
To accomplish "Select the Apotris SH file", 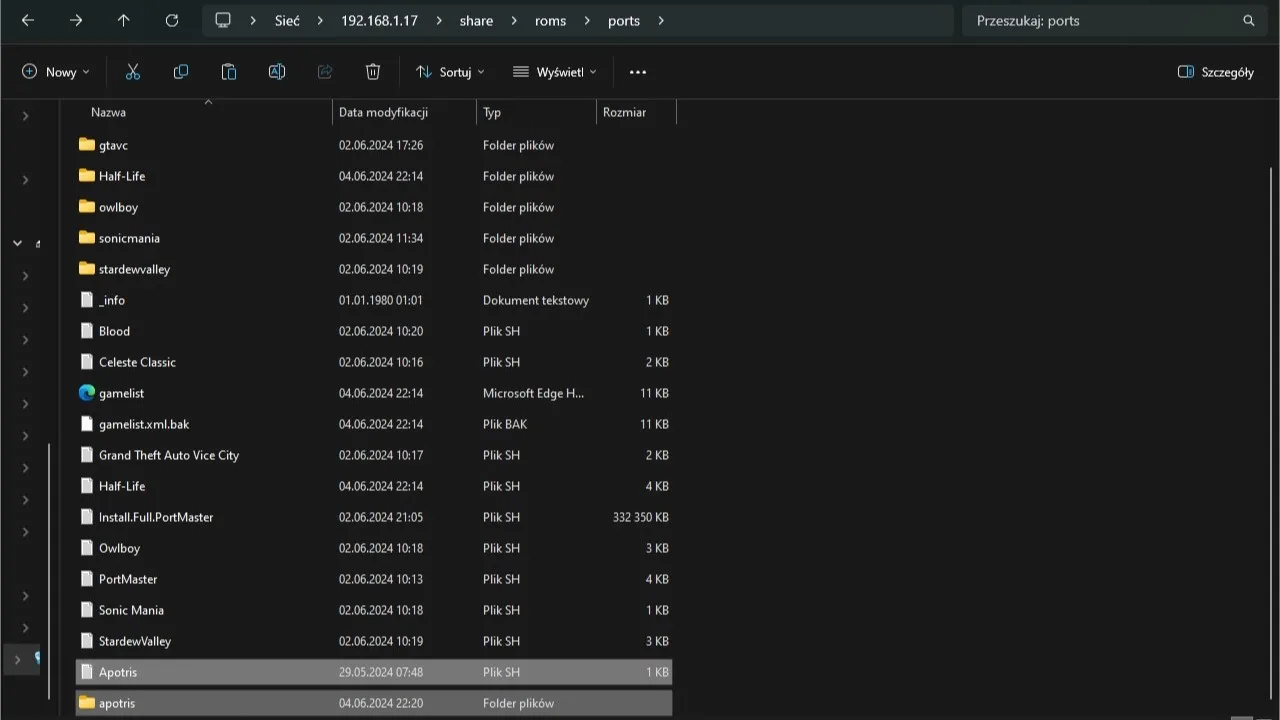I will point(374,672).
